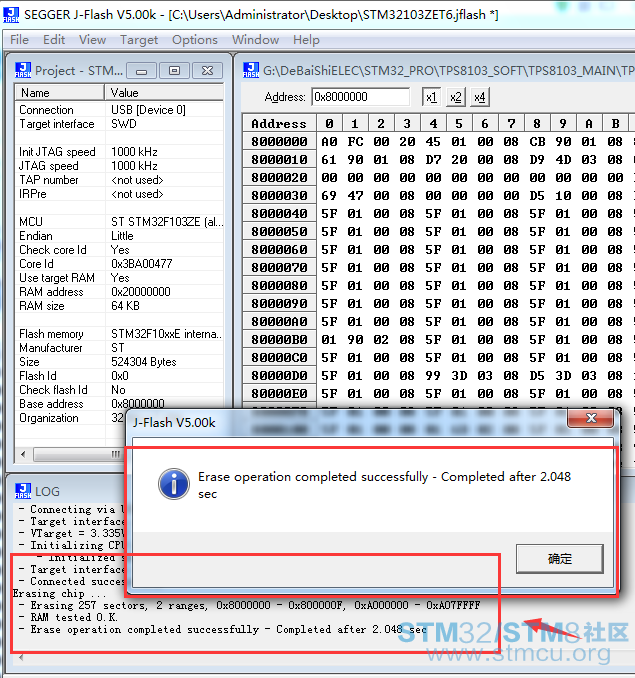Click the SEGGER J-Flash application icon in title bar
635x678 pixels.
(11, 14)
